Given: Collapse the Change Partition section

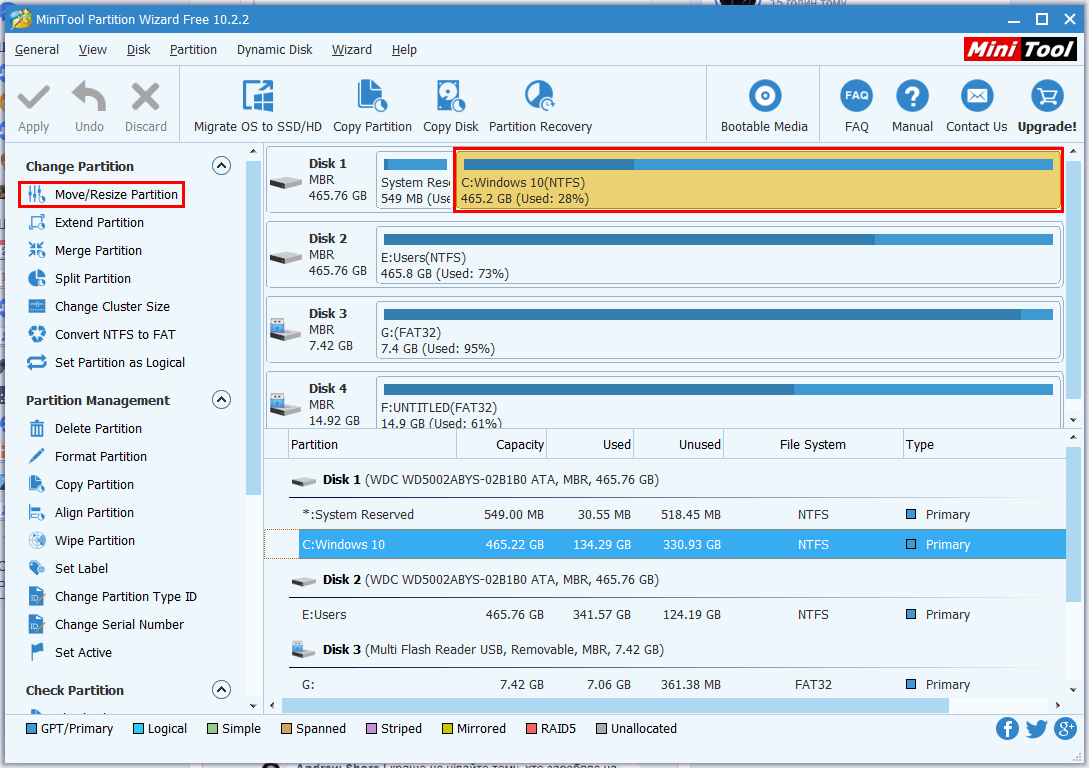Looking at the screenshot, I should tap(221, 165).
